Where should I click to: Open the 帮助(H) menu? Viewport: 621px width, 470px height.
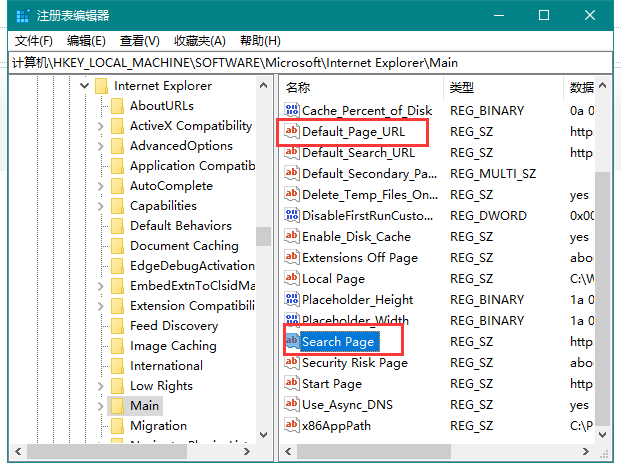(x=260, y=40)
